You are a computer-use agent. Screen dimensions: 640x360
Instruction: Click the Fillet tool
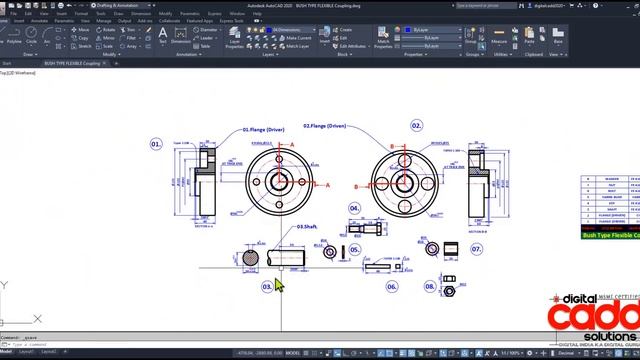(128, 38)
